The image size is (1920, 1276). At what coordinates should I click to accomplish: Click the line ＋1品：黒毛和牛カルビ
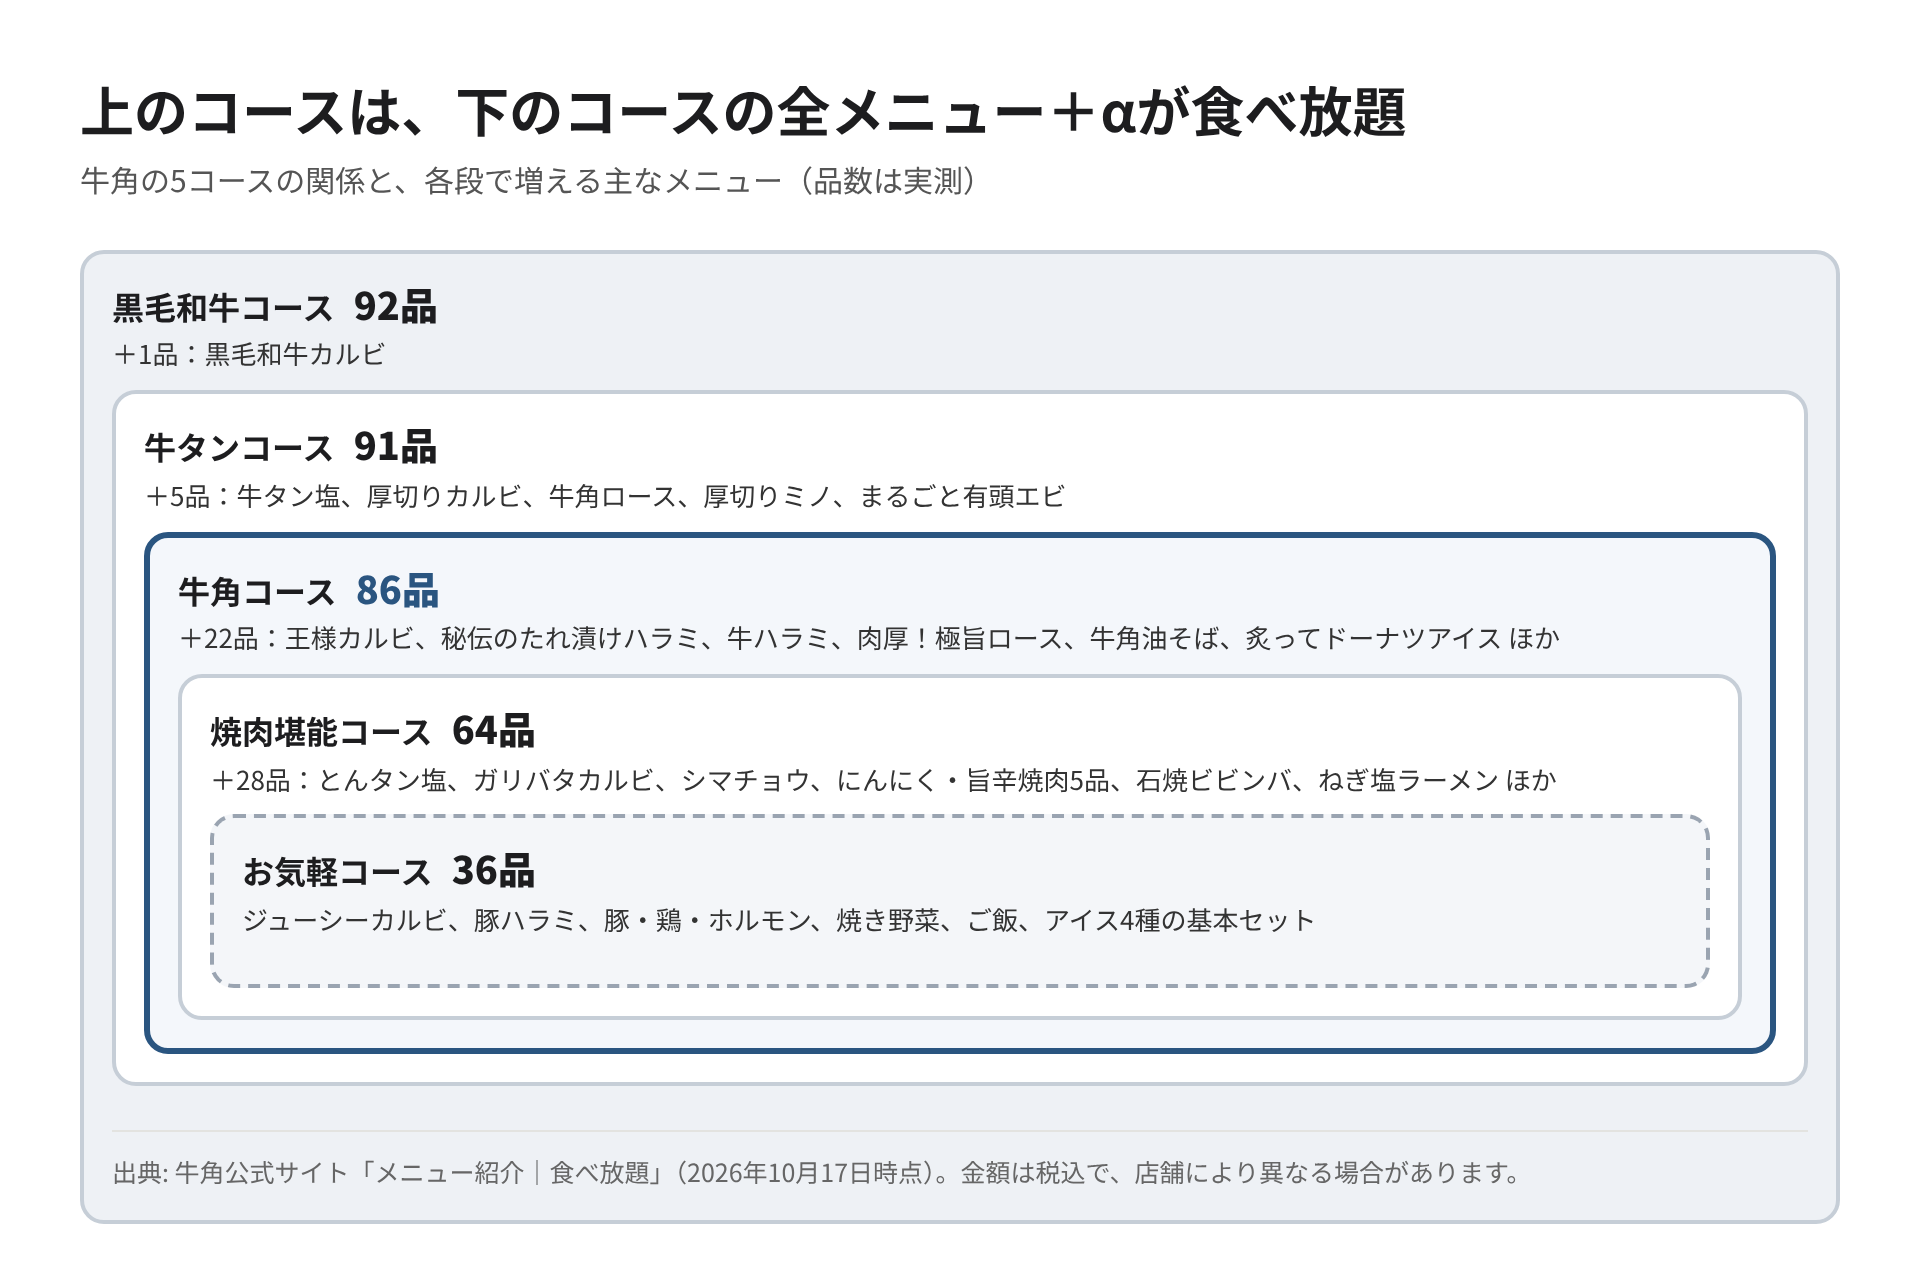pos(249,355)
